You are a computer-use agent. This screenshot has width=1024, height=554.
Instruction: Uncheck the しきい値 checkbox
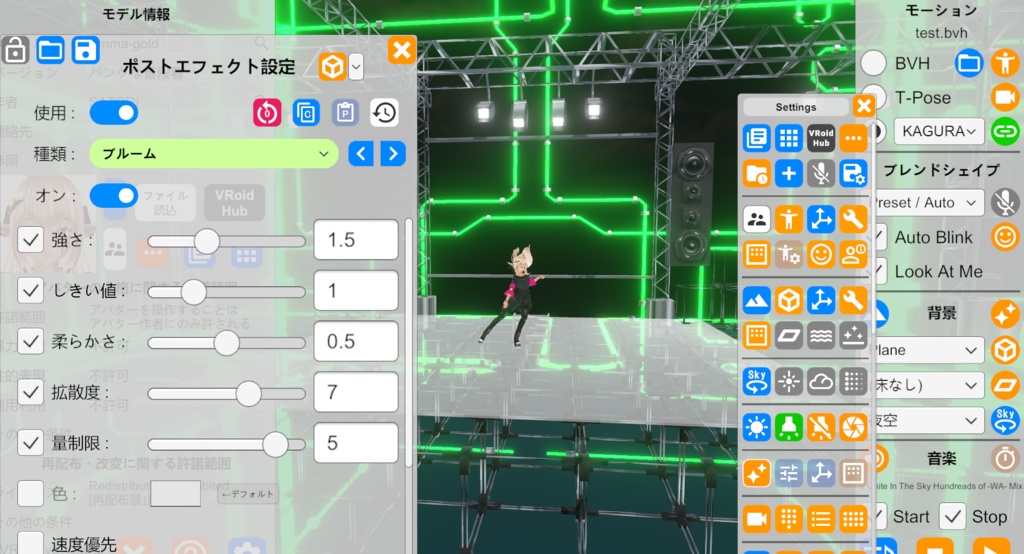tap(30, 290)
